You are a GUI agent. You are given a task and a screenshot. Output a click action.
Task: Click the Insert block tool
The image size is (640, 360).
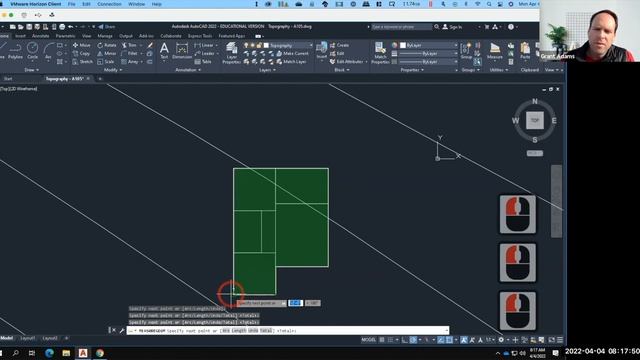coord(322,51)
